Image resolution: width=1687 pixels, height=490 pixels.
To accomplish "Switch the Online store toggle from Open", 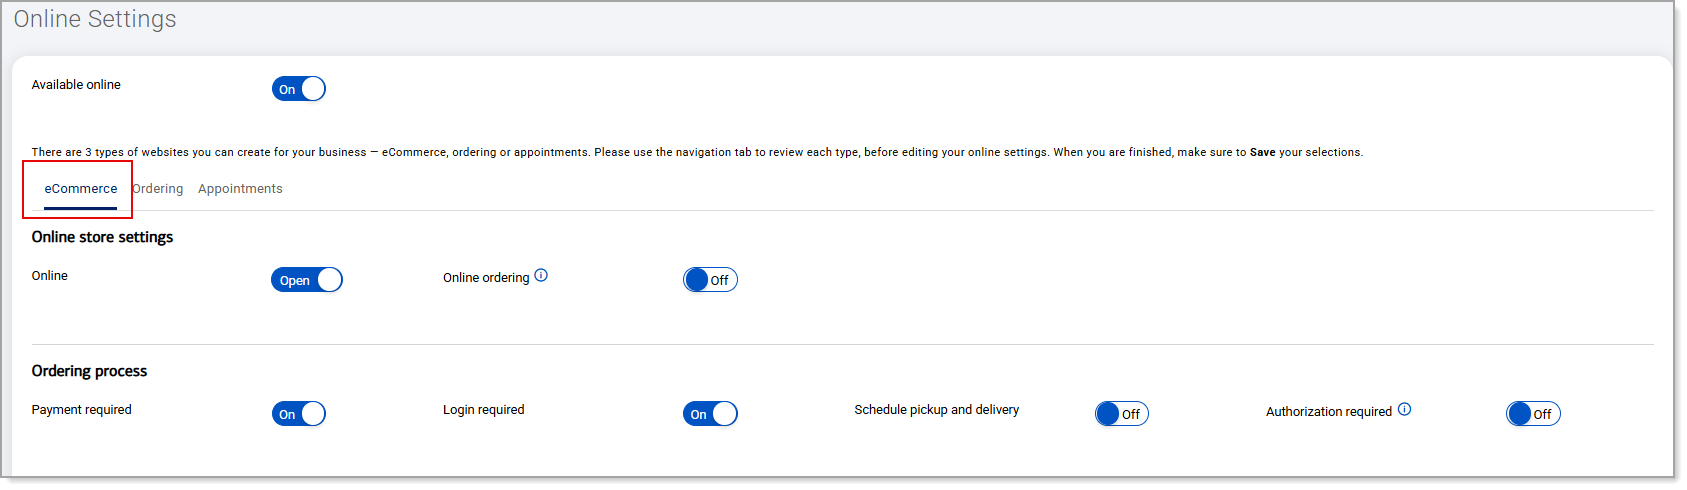I will [x=307, y=280].
